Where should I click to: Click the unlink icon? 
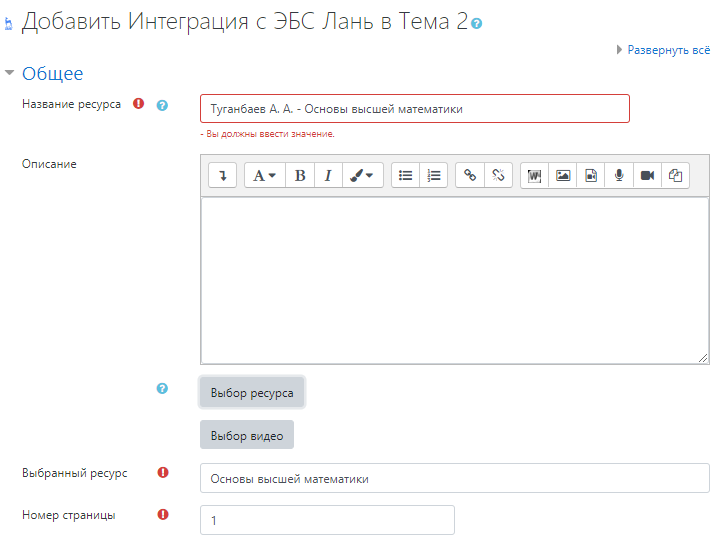click(x=498, y=175)
